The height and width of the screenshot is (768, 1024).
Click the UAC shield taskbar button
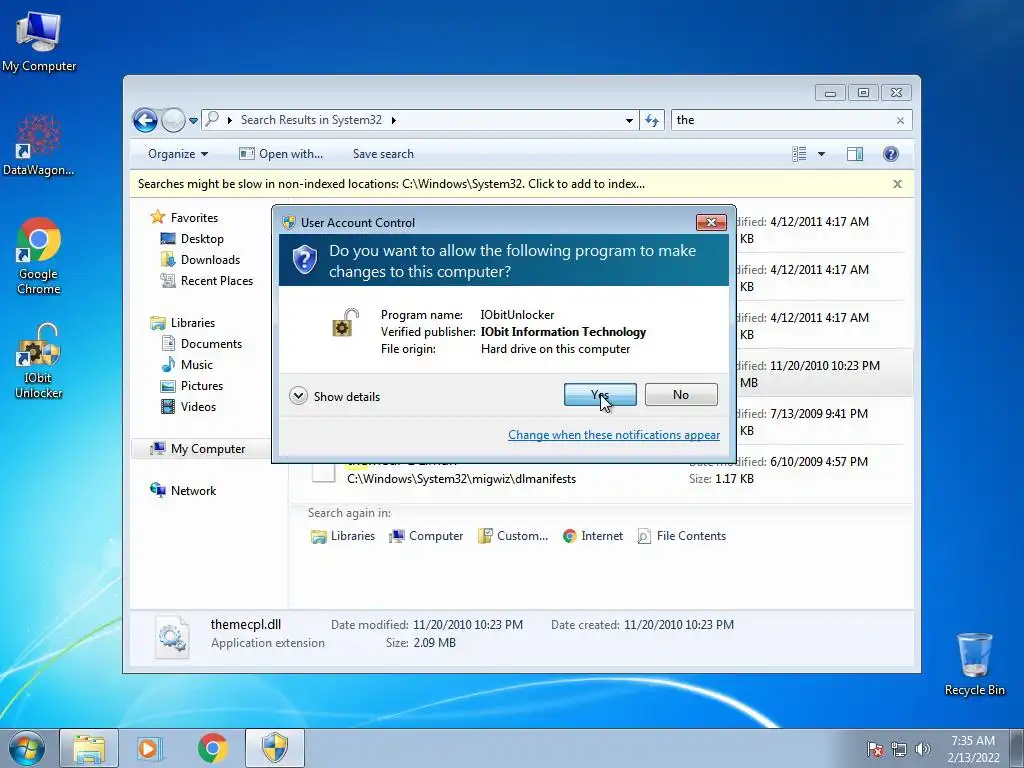[275, 748]
